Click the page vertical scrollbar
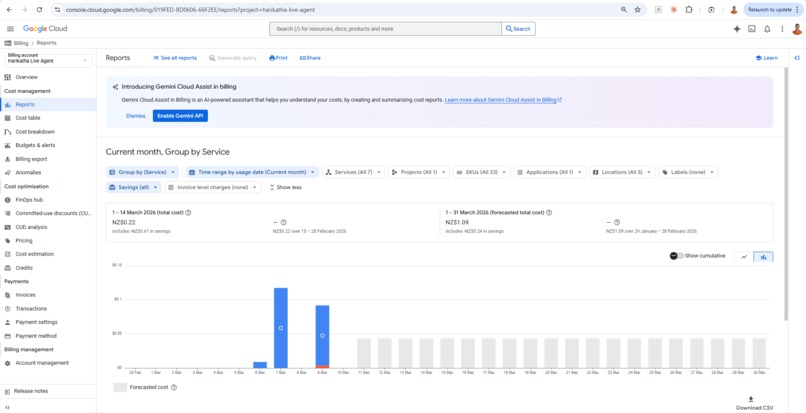The height and width of the screenshot is (413, 806). (785, 194)
